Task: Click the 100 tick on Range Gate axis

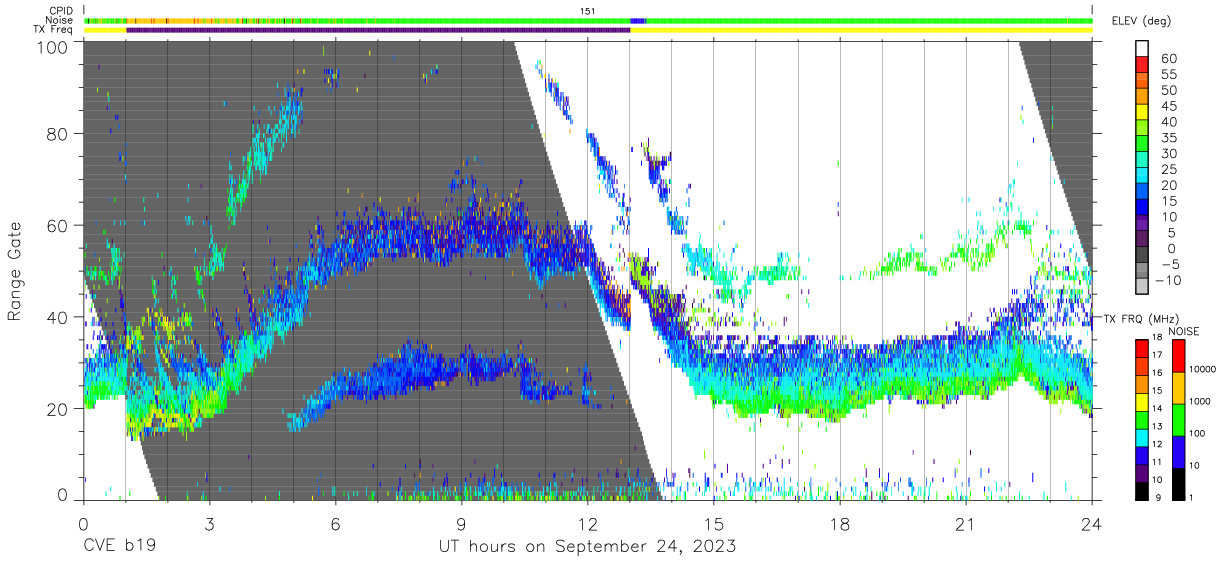Action: point(55,46)
